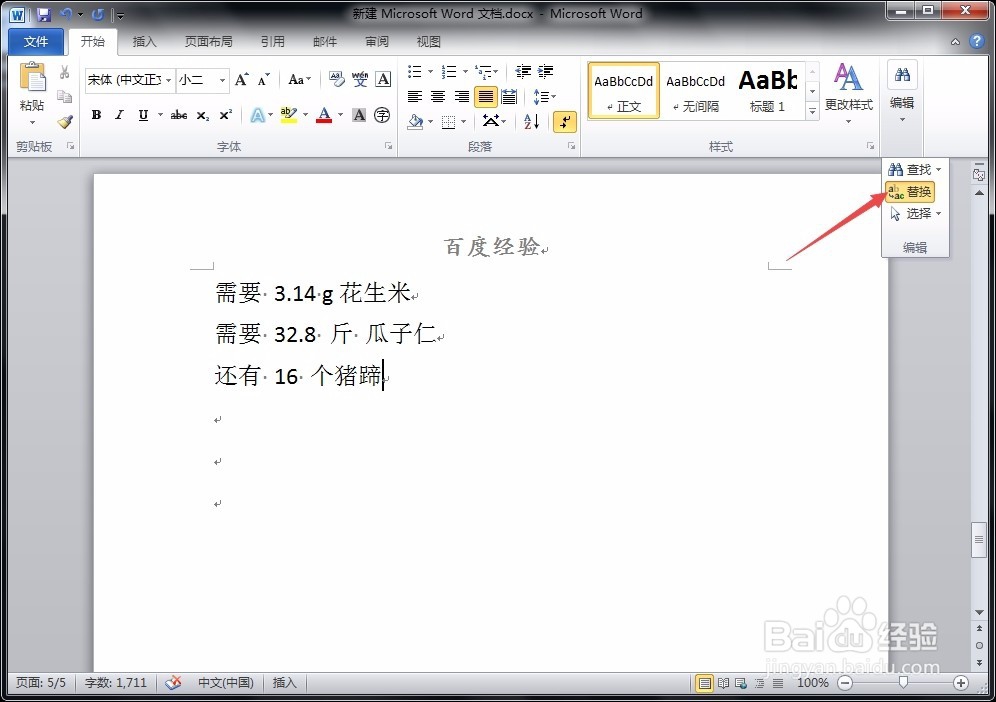Click the Distributed alignment icon
This screenshot has height=702, width=996.
pos(509,97)
